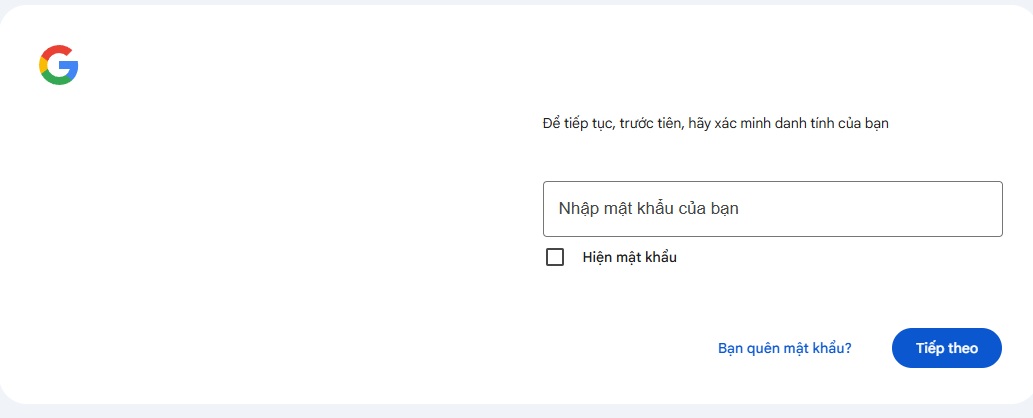The height and width of the screenshot is (418, 1033).
Task: Click the multicolored Google G icon
Action: pyautogui.click(x=59, y=65)
